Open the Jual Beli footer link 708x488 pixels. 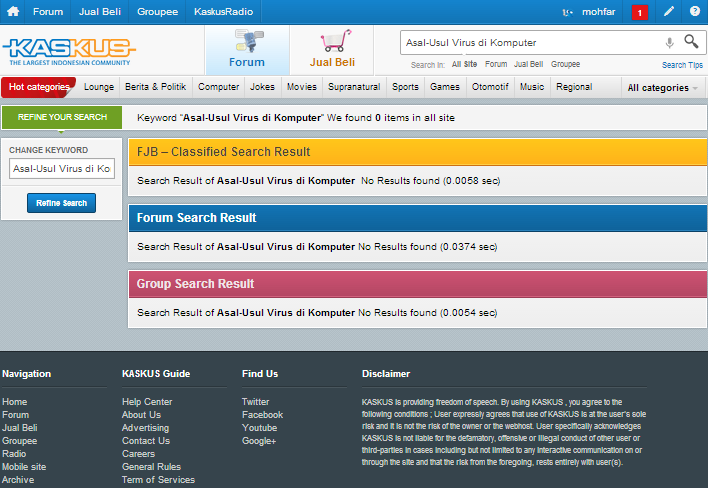coord(19,428)
